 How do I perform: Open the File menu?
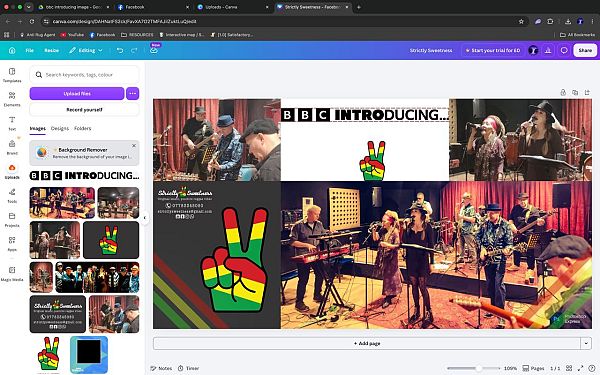pyautogui.click(x=29, y=50)
